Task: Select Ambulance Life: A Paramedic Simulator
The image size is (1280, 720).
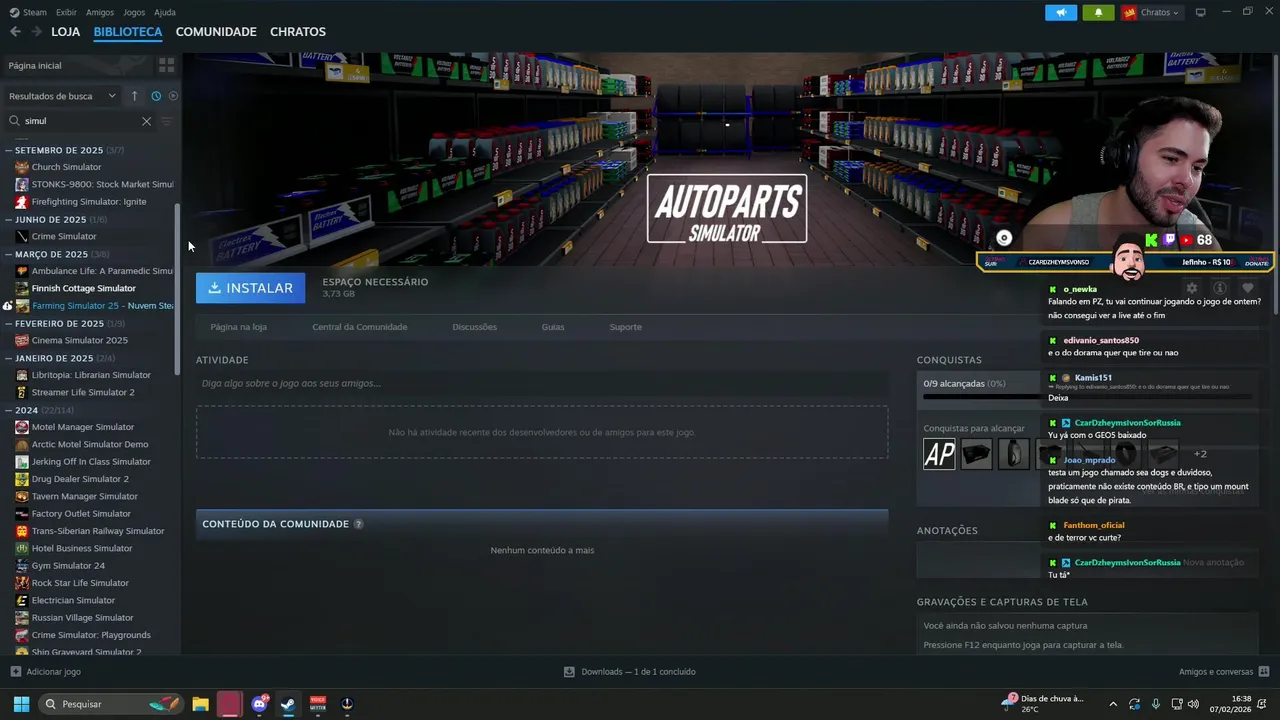Action: [x=95, y=271]
